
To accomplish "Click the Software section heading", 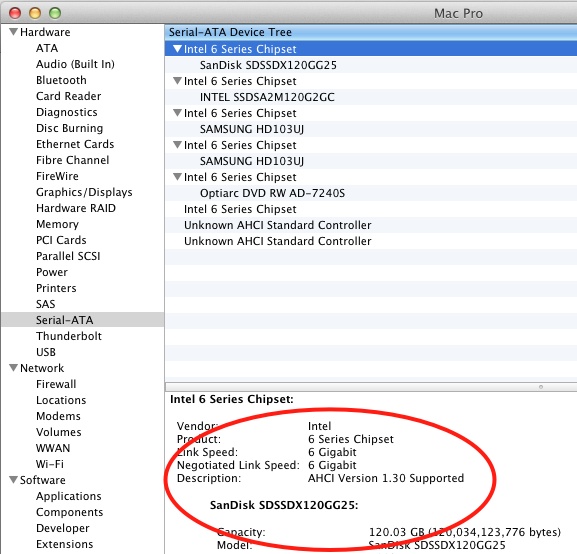I will click(43, 480).
